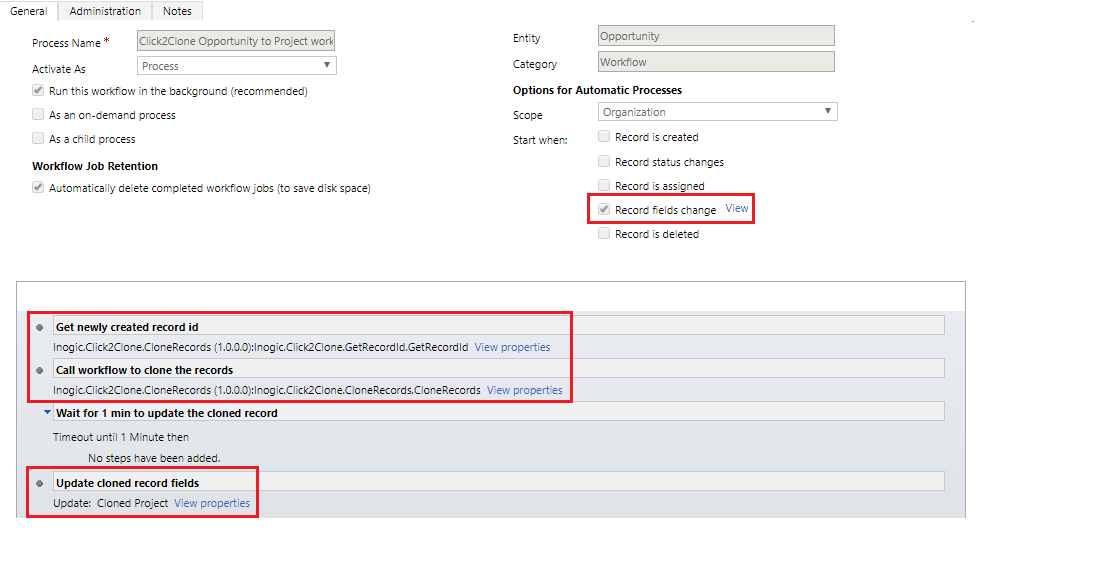The width and height of the screenshot is (1110, 585).
Task: Enable As an on-demand process checkbox
Action: [x=38, y=114]
